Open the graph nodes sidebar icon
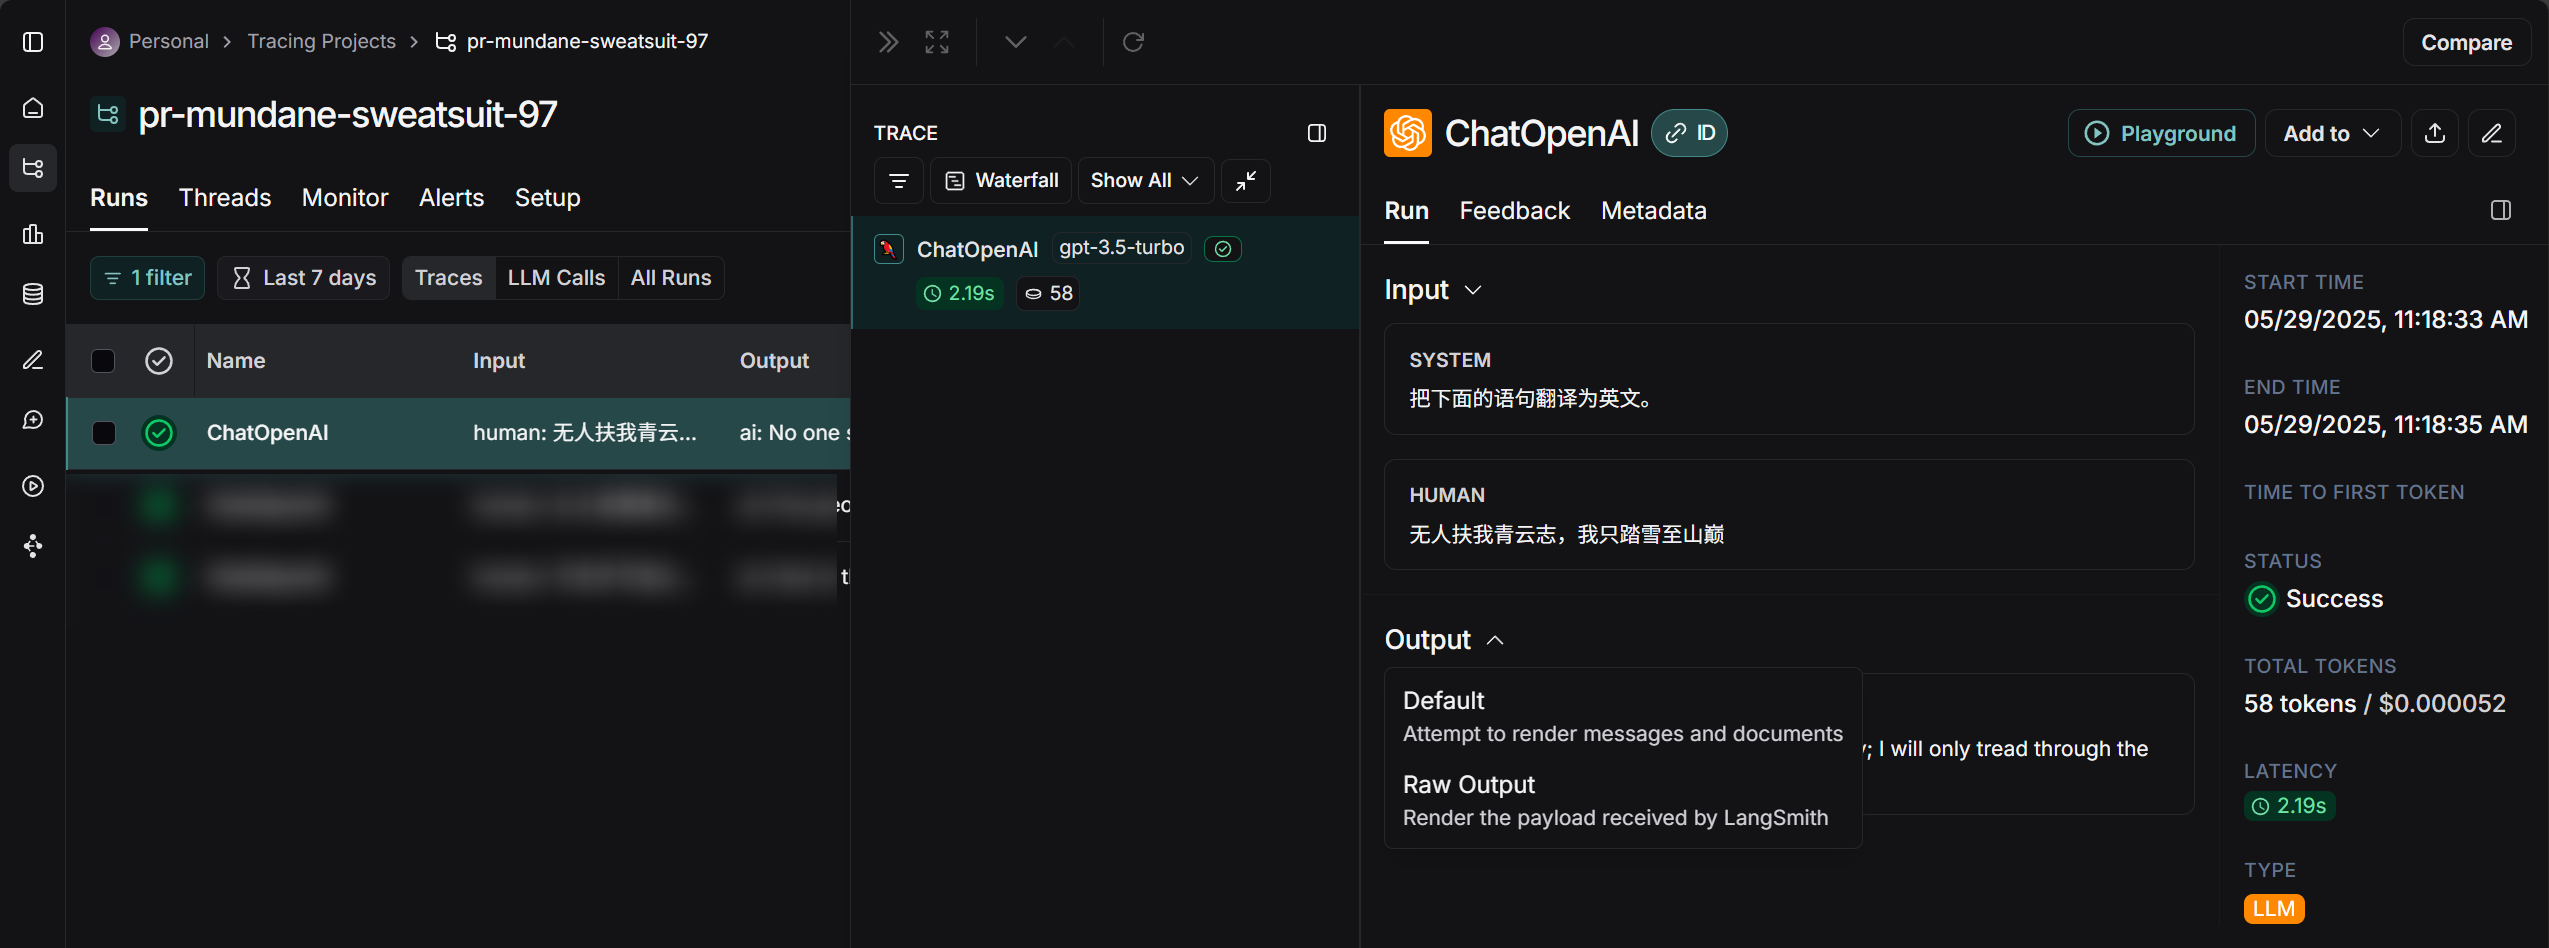This screenshot has height=948, width=2549. tap(33, 545)
